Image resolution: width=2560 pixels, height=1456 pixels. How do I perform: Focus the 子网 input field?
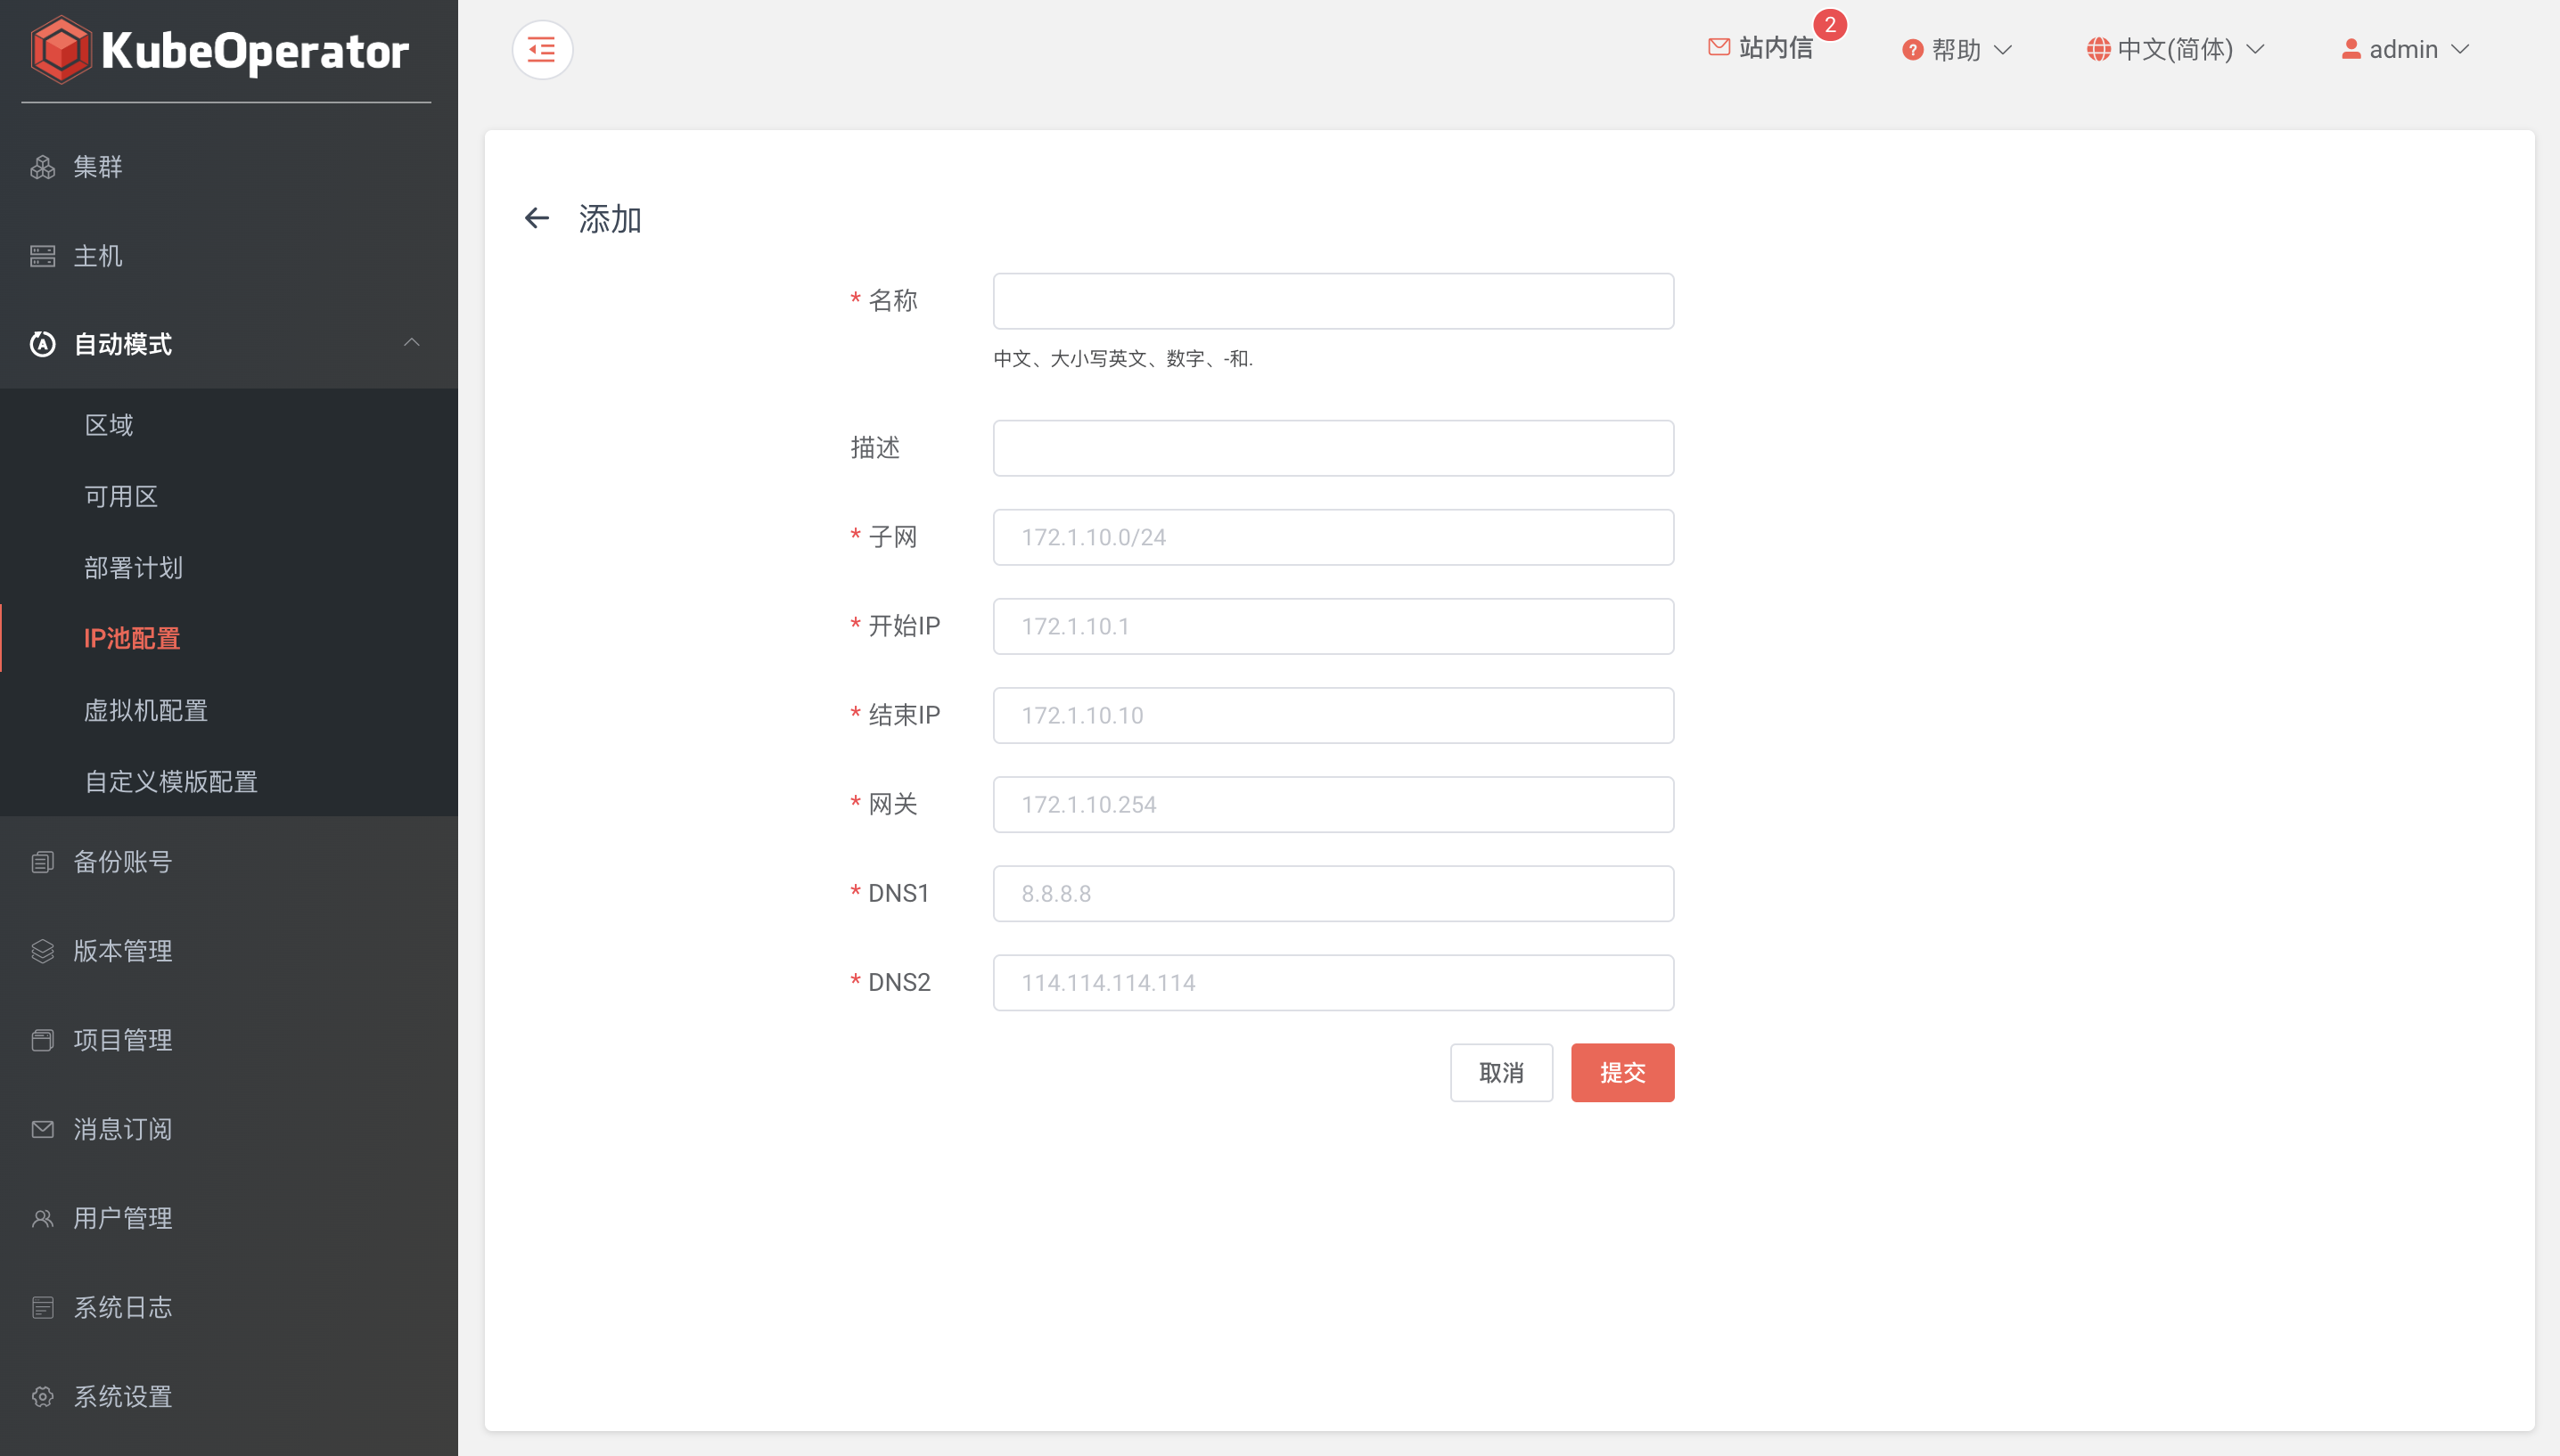(1333, 537)
